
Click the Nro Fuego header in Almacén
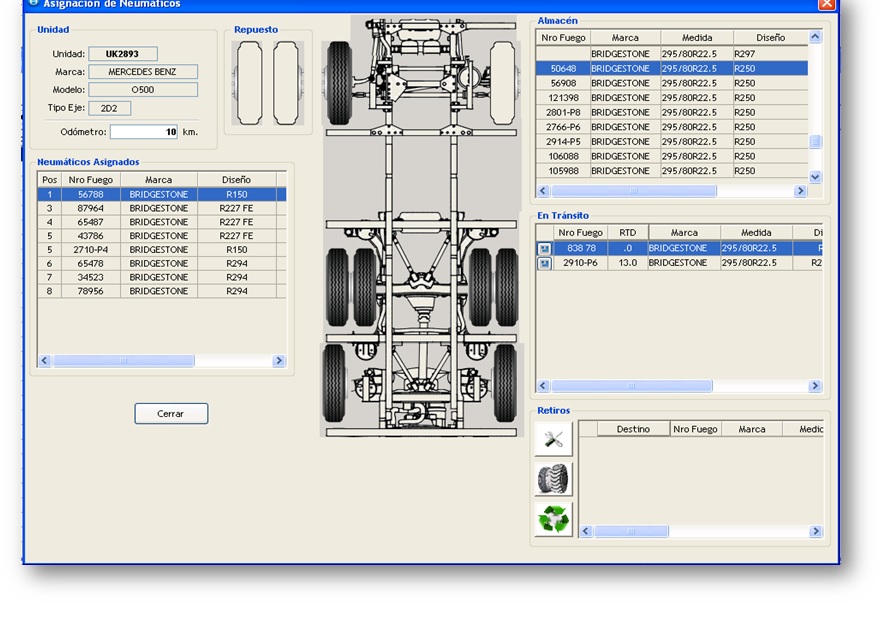point(563,38)
